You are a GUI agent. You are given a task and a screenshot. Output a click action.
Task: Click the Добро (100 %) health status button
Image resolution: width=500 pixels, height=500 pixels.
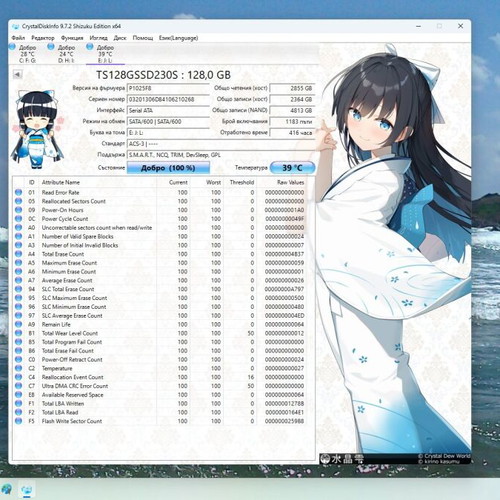168,168
